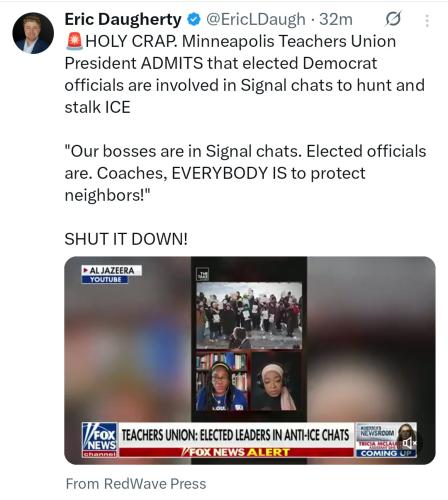Click the Teachers Union headline chyron
Viewport: 448px width, 500px height.
pyautogui.click(x=235, y=435)
